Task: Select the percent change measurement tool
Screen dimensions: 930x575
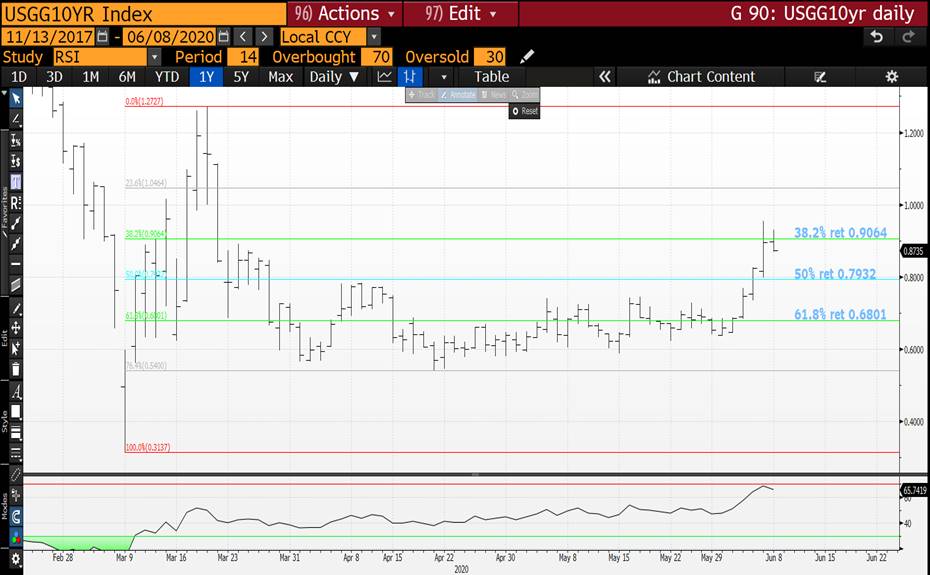Action: click(16, 140)
